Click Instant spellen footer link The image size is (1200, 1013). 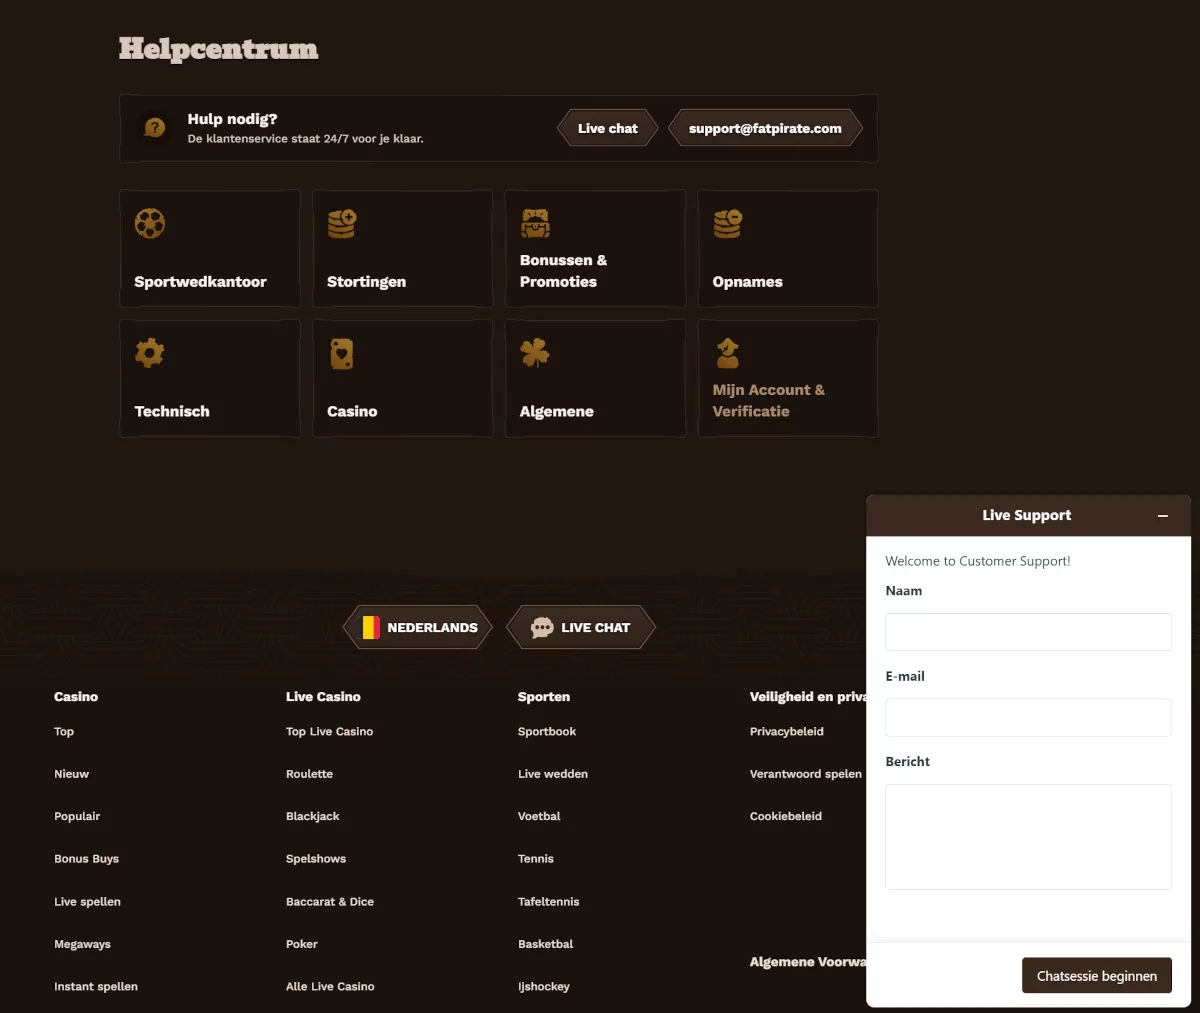click(96, 987)
